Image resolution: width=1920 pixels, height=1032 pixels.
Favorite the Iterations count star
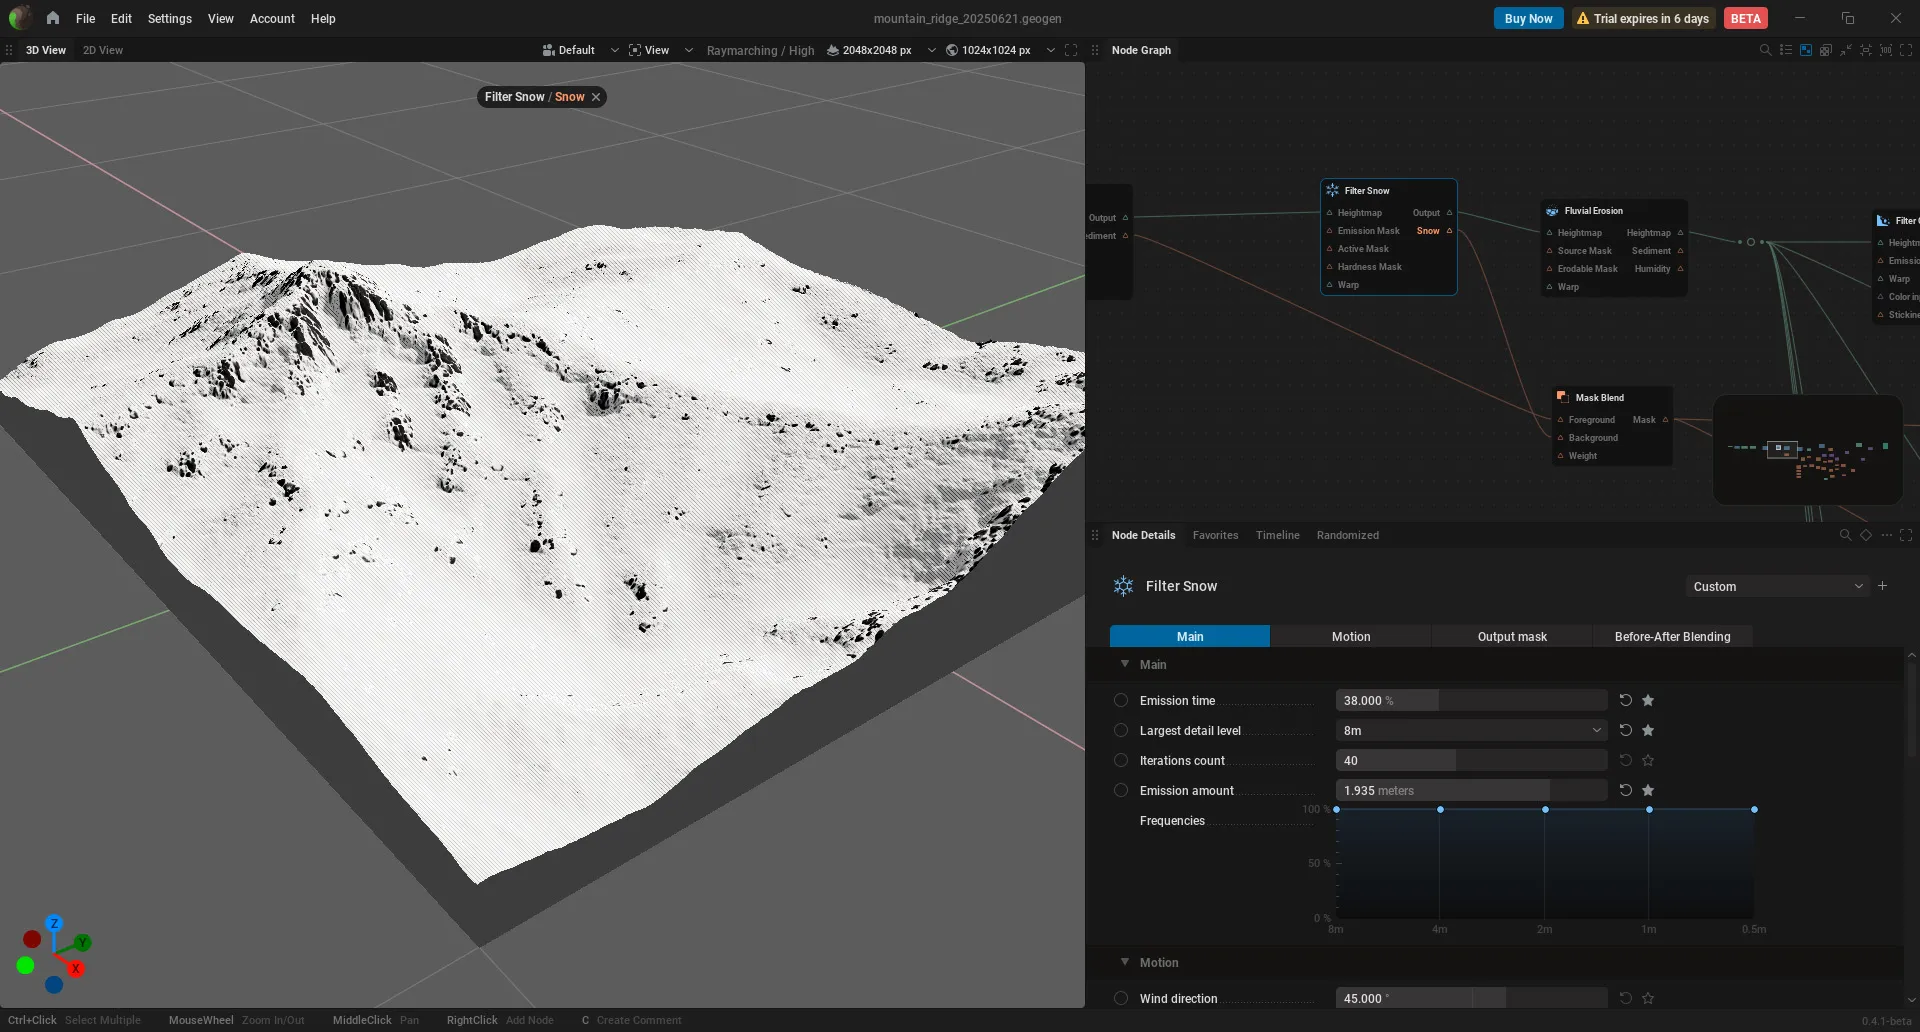[1648, 760]
